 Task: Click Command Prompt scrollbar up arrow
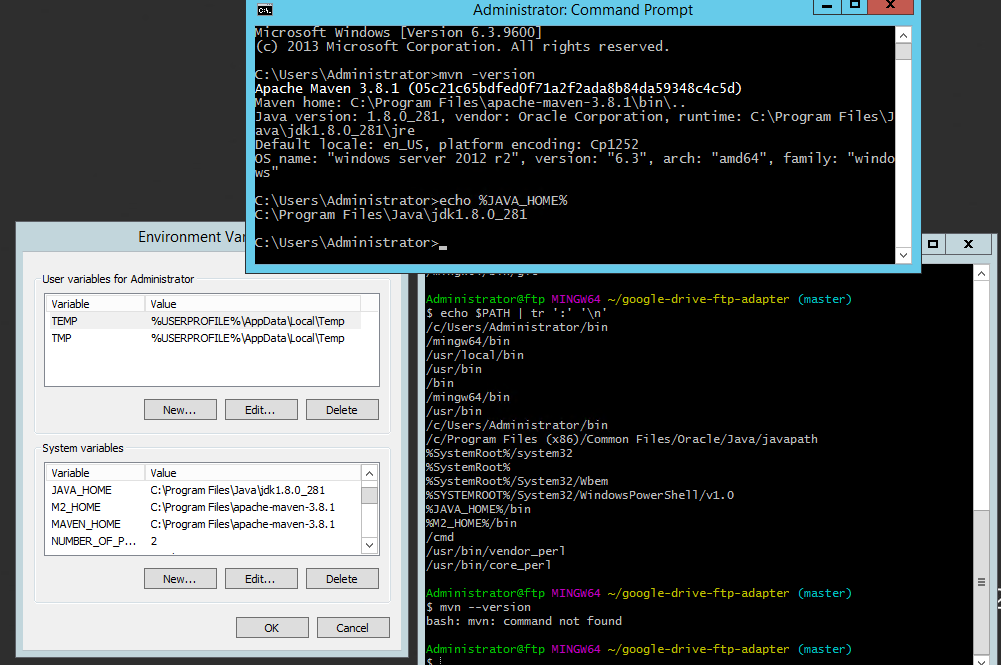tap(903, 35)
